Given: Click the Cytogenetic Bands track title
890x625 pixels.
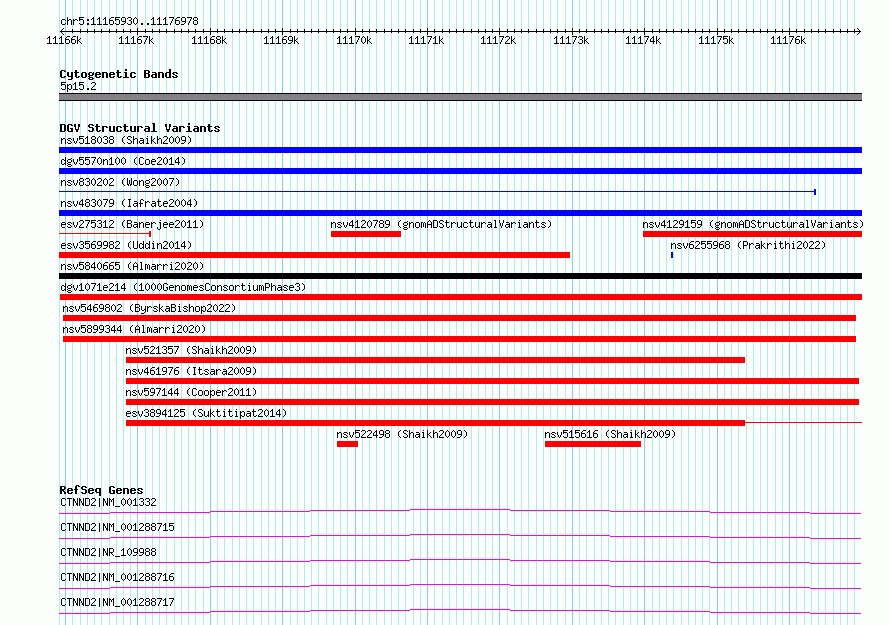Looking at the screenshot, I should point(119,74).
